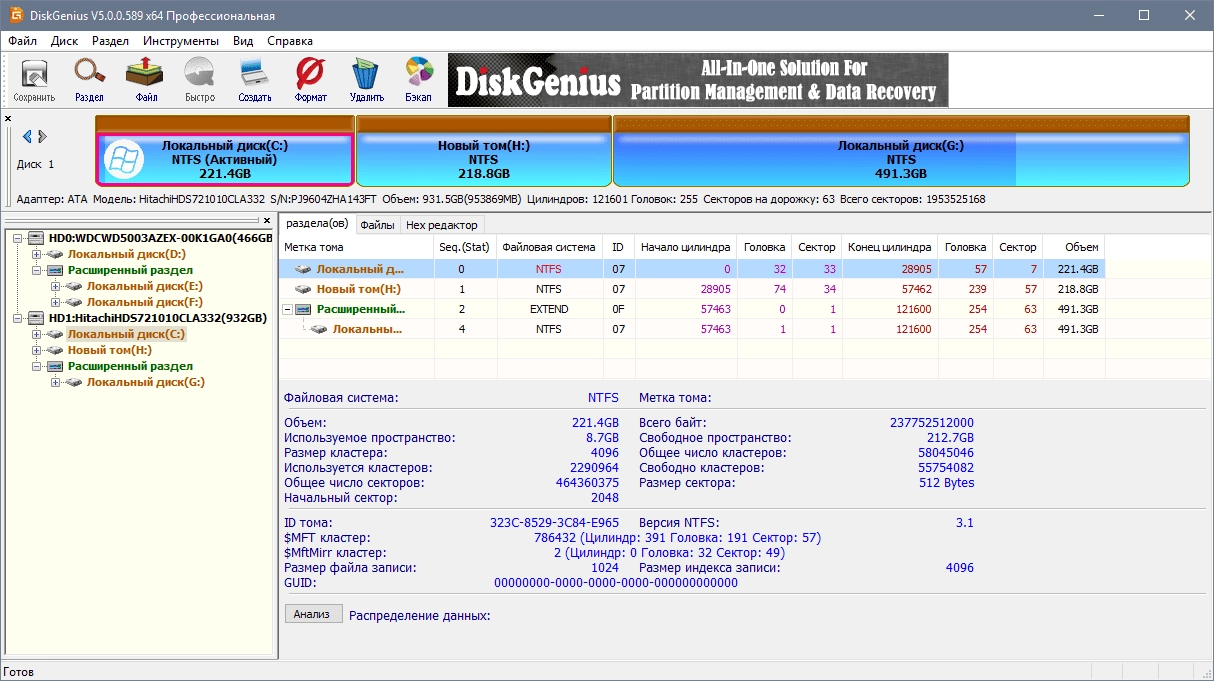Click the DiskGenius banner advertisement
Screen dimensions: 1214x681
(698, 80)
